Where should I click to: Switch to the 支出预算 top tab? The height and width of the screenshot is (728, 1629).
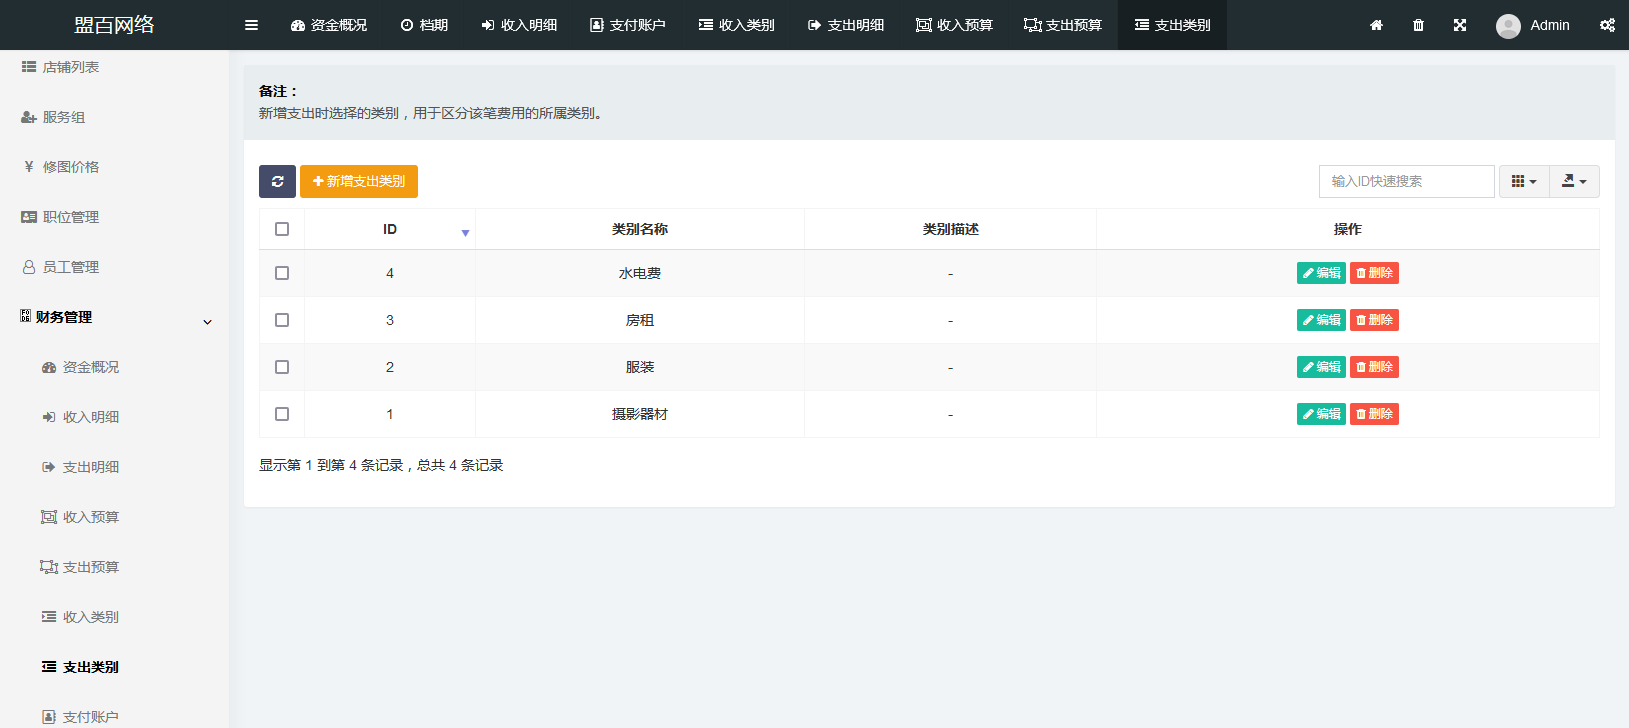(x=1063, y=25)
